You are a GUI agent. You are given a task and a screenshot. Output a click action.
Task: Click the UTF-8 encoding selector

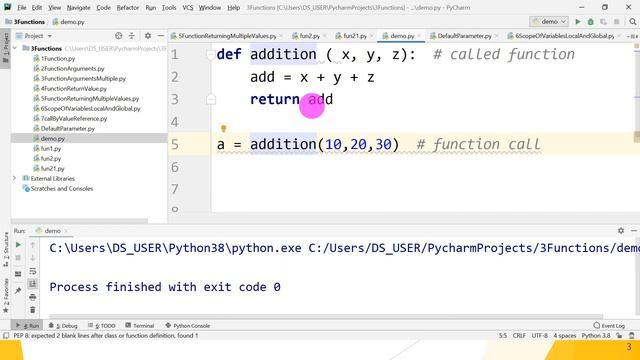click(x=540, y=336)
